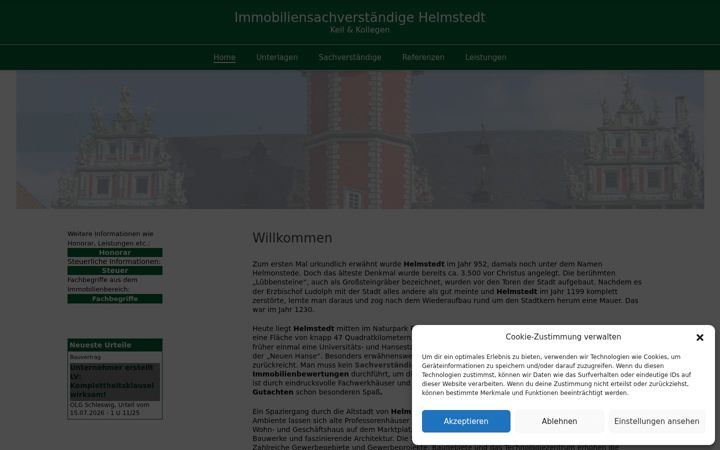
Task: Click the Immobiliensachverständige Helmstedt site title
Action: pyautogui.click(x=360, y=17)
